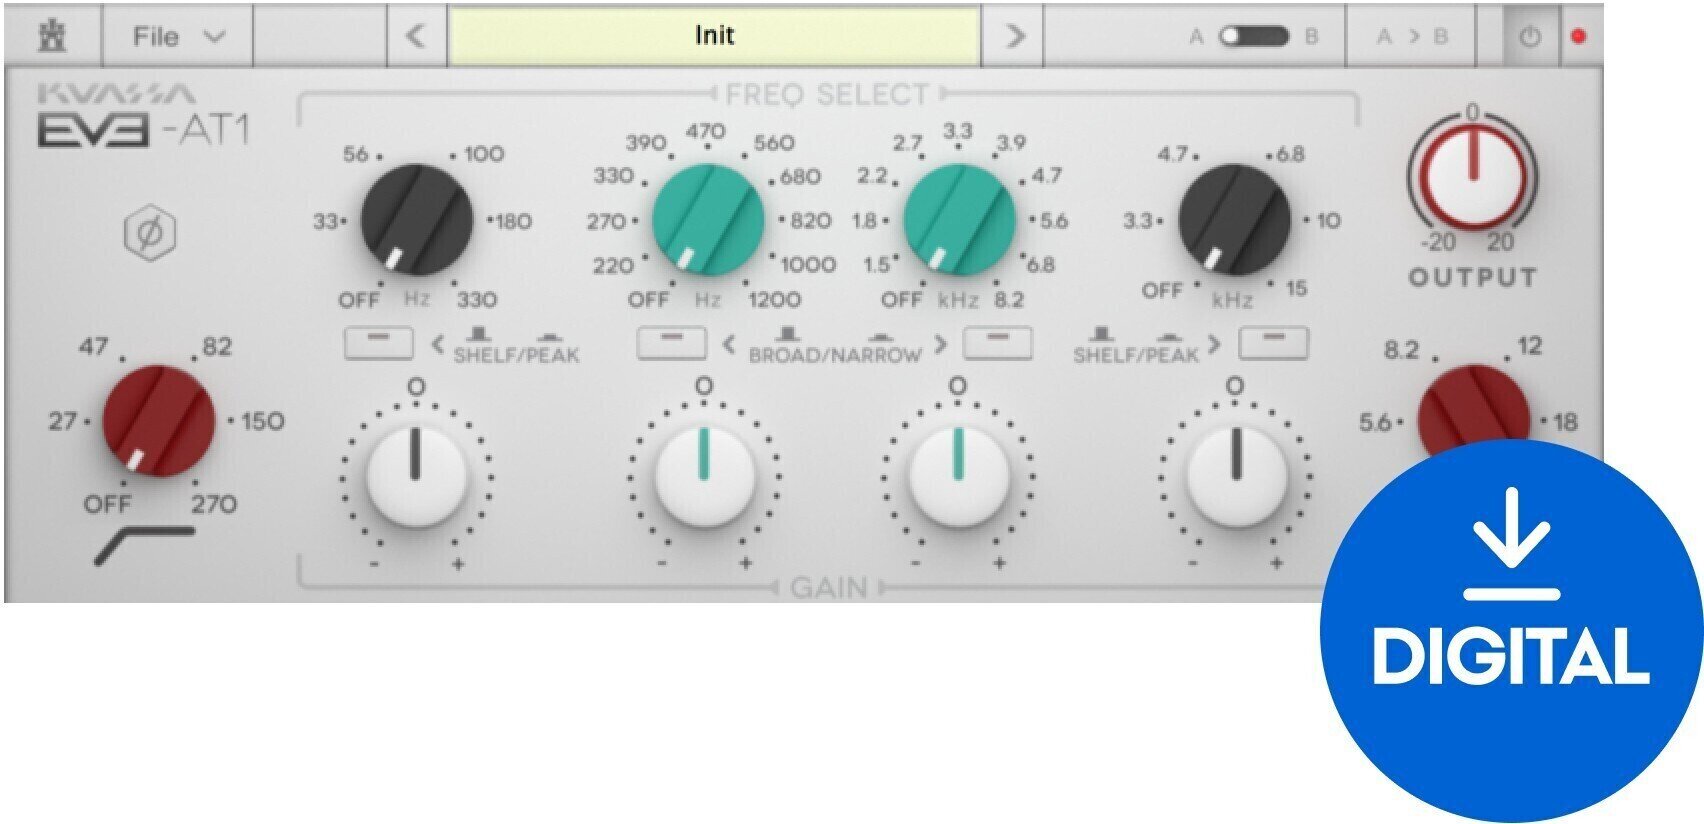
Task: Click the left chevron beside BROAD/NARROW
Action: point(729,345)
